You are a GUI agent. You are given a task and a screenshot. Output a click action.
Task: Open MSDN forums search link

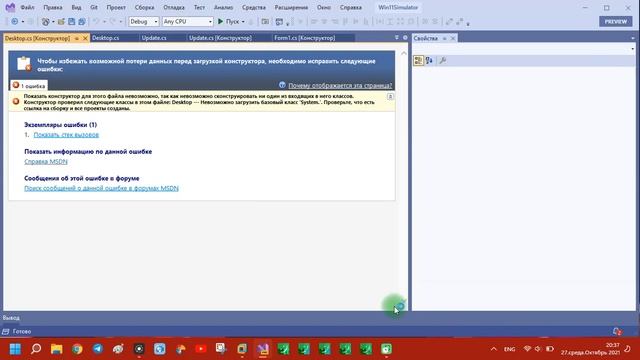coord(101,188)
